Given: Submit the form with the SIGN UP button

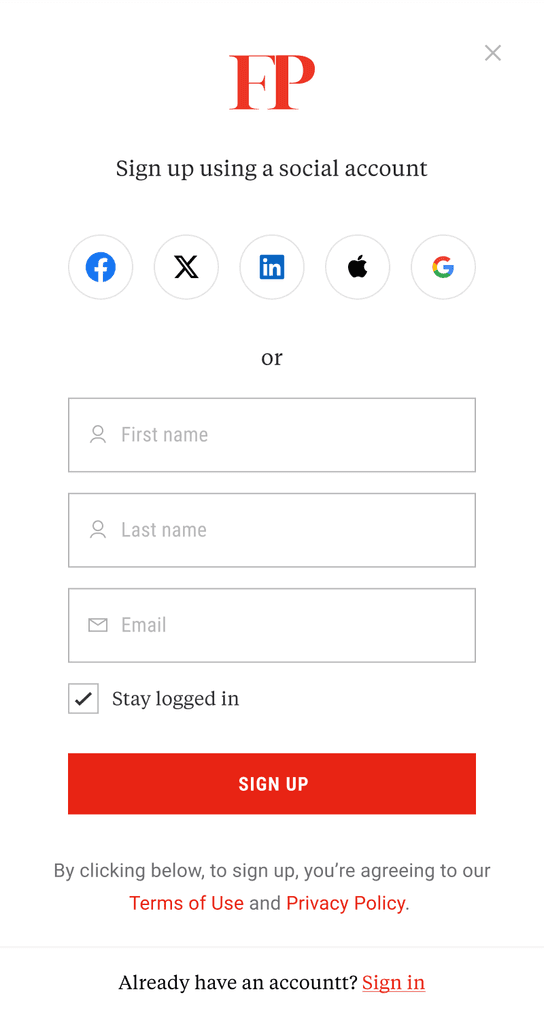Looking at the screenshot, I should tap(272, 784).
